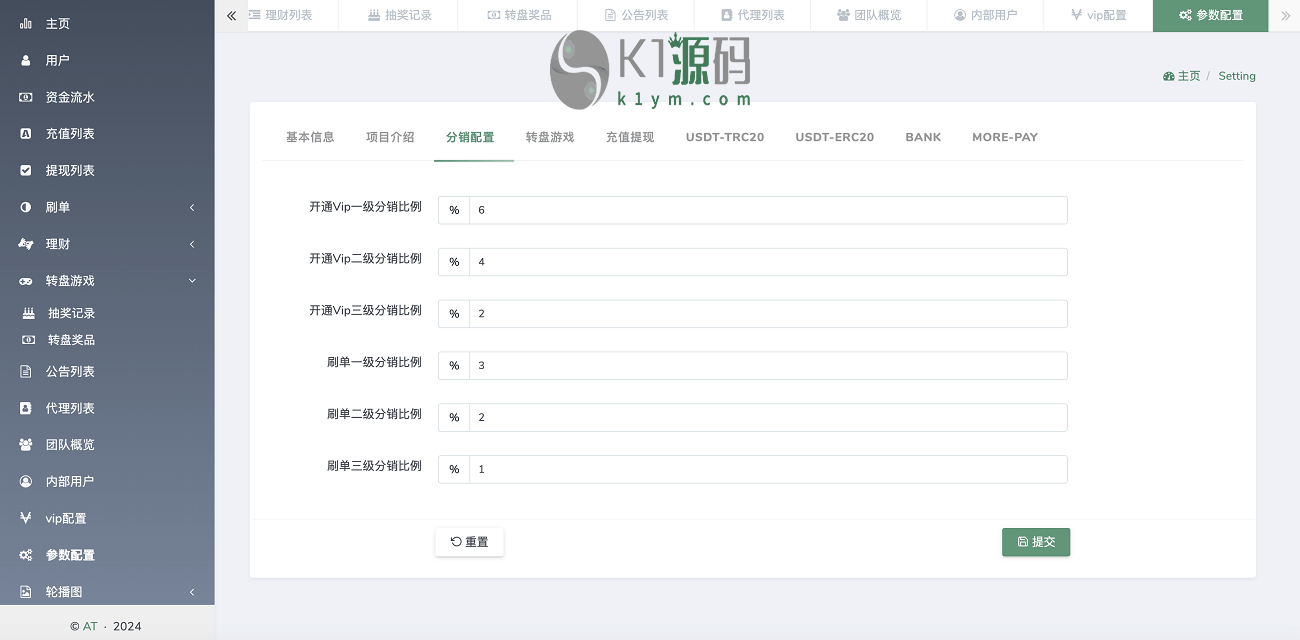Focus the 开通Vip一级分销比例 input field
The image size is (1300, 640).
pyautogui.click(x=767, y=210)
